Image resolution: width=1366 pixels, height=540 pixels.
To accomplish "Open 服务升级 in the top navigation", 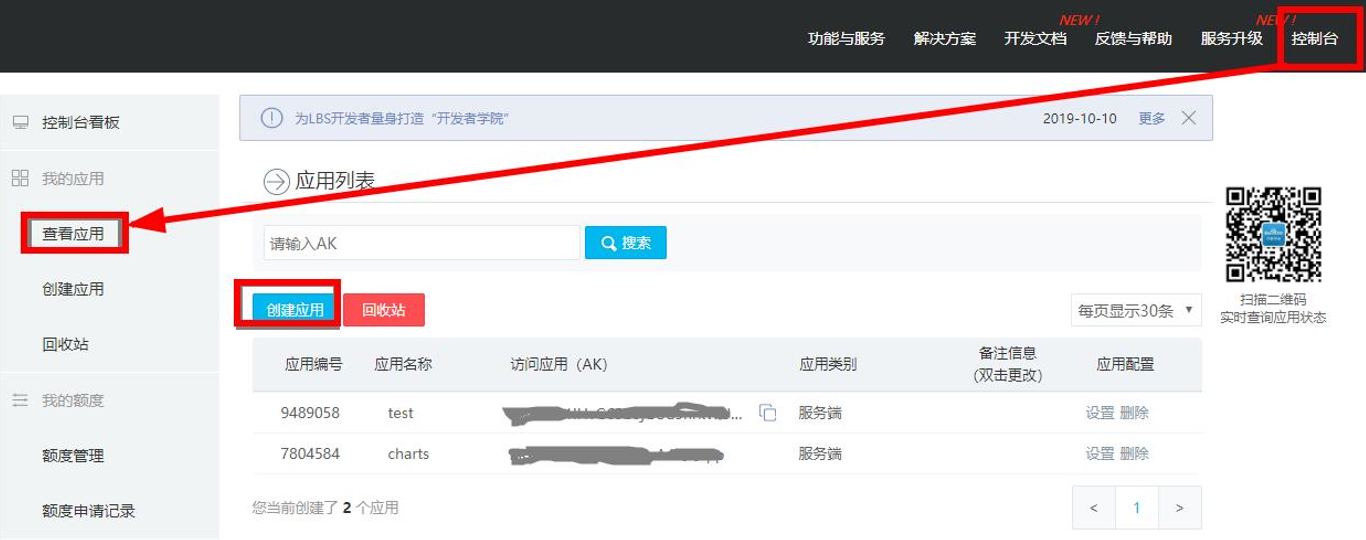I will point(1232,39).
